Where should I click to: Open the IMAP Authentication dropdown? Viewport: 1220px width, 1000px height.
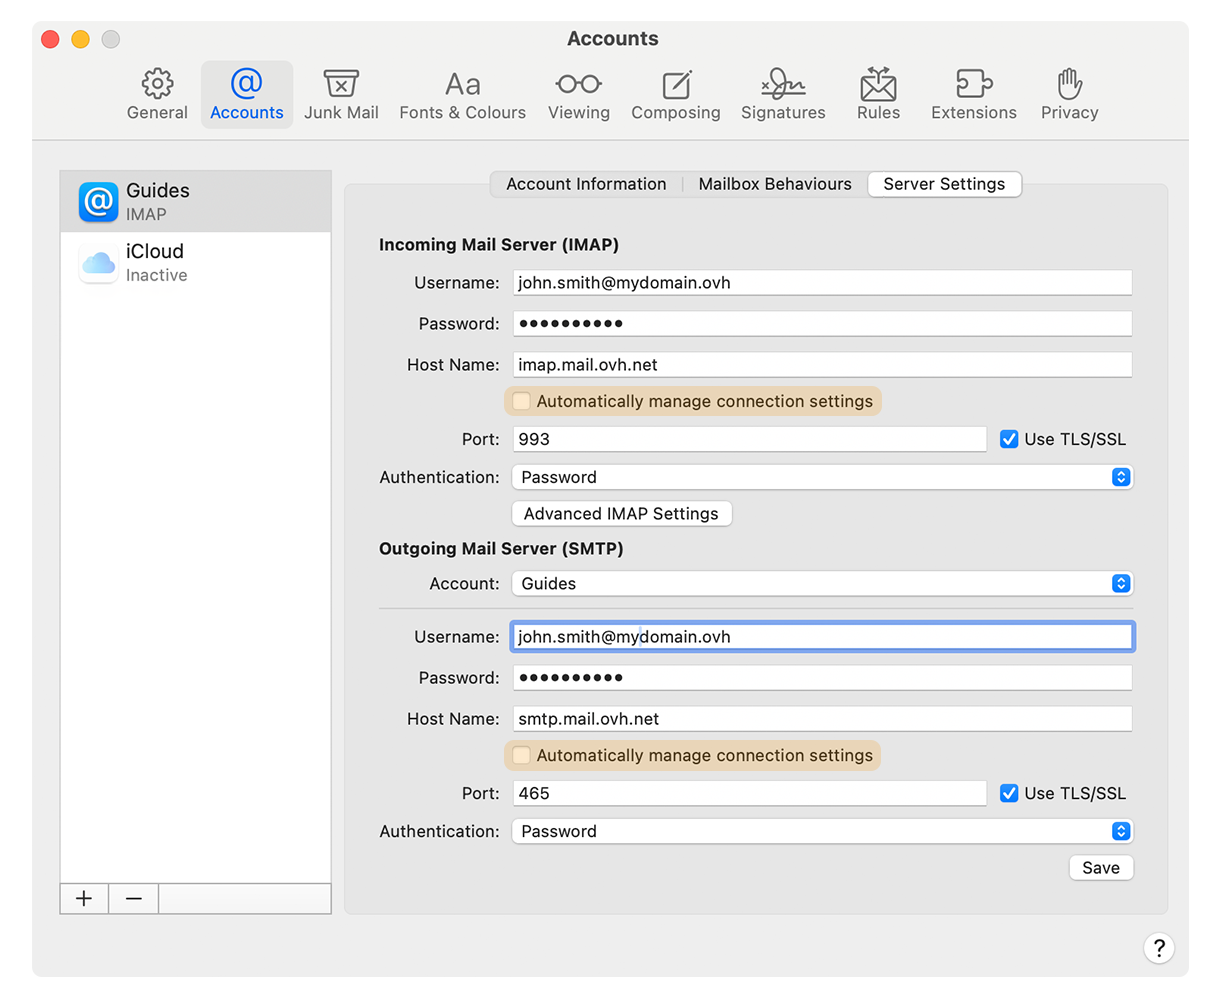point(1123,477)
